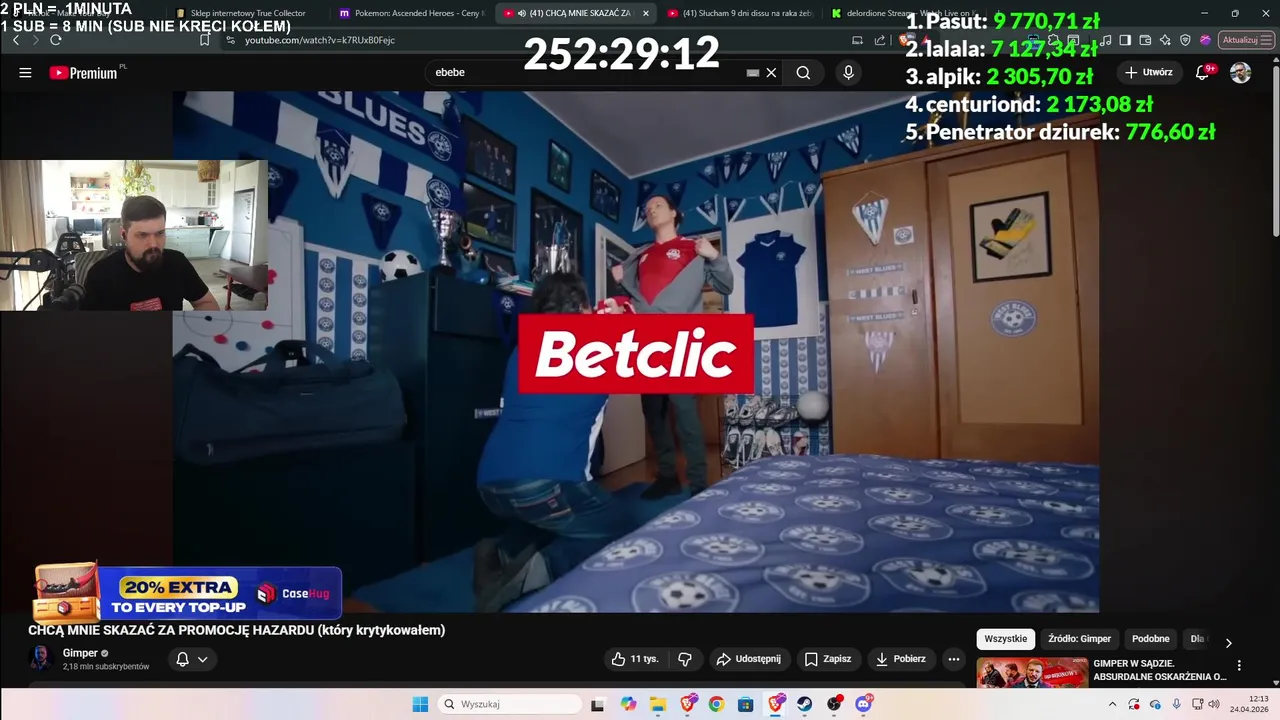Open Steam from the taskbar
Image resolution: width=1280 pixels, height=720 pixels.
[804, 704]
